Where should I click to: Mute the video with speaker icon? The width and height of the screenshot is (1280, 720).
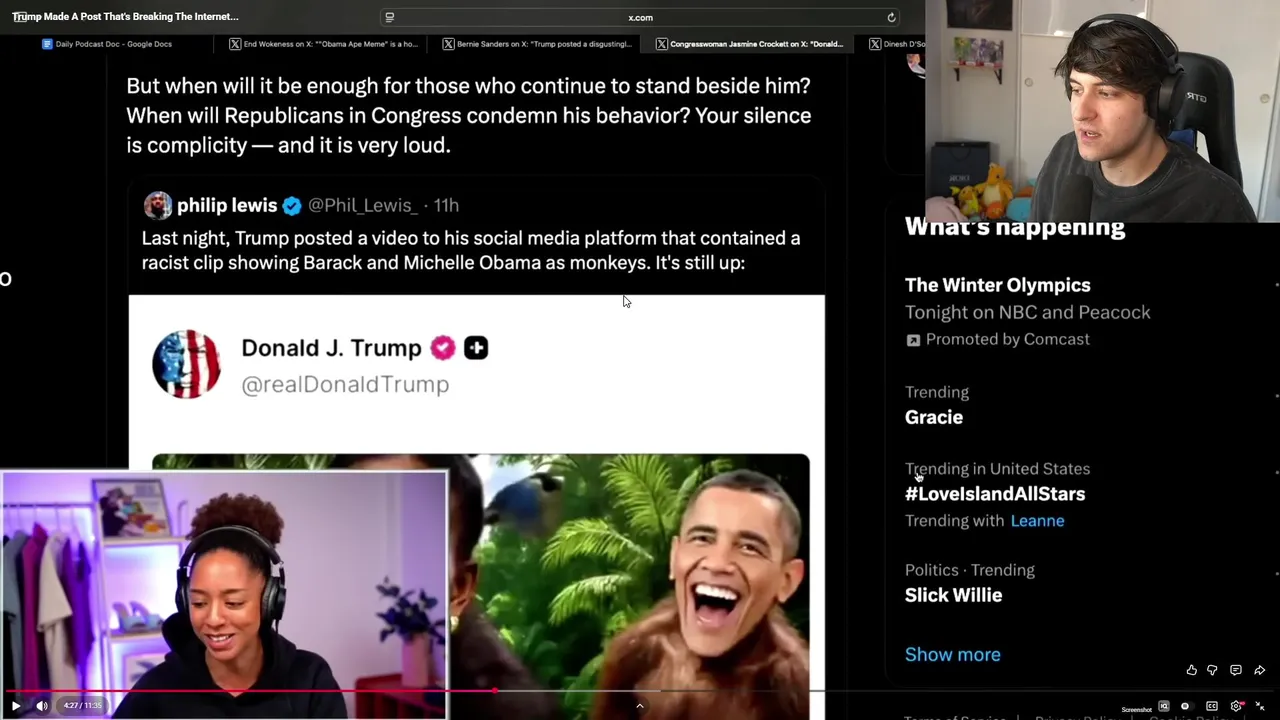[x=42, y=705]
